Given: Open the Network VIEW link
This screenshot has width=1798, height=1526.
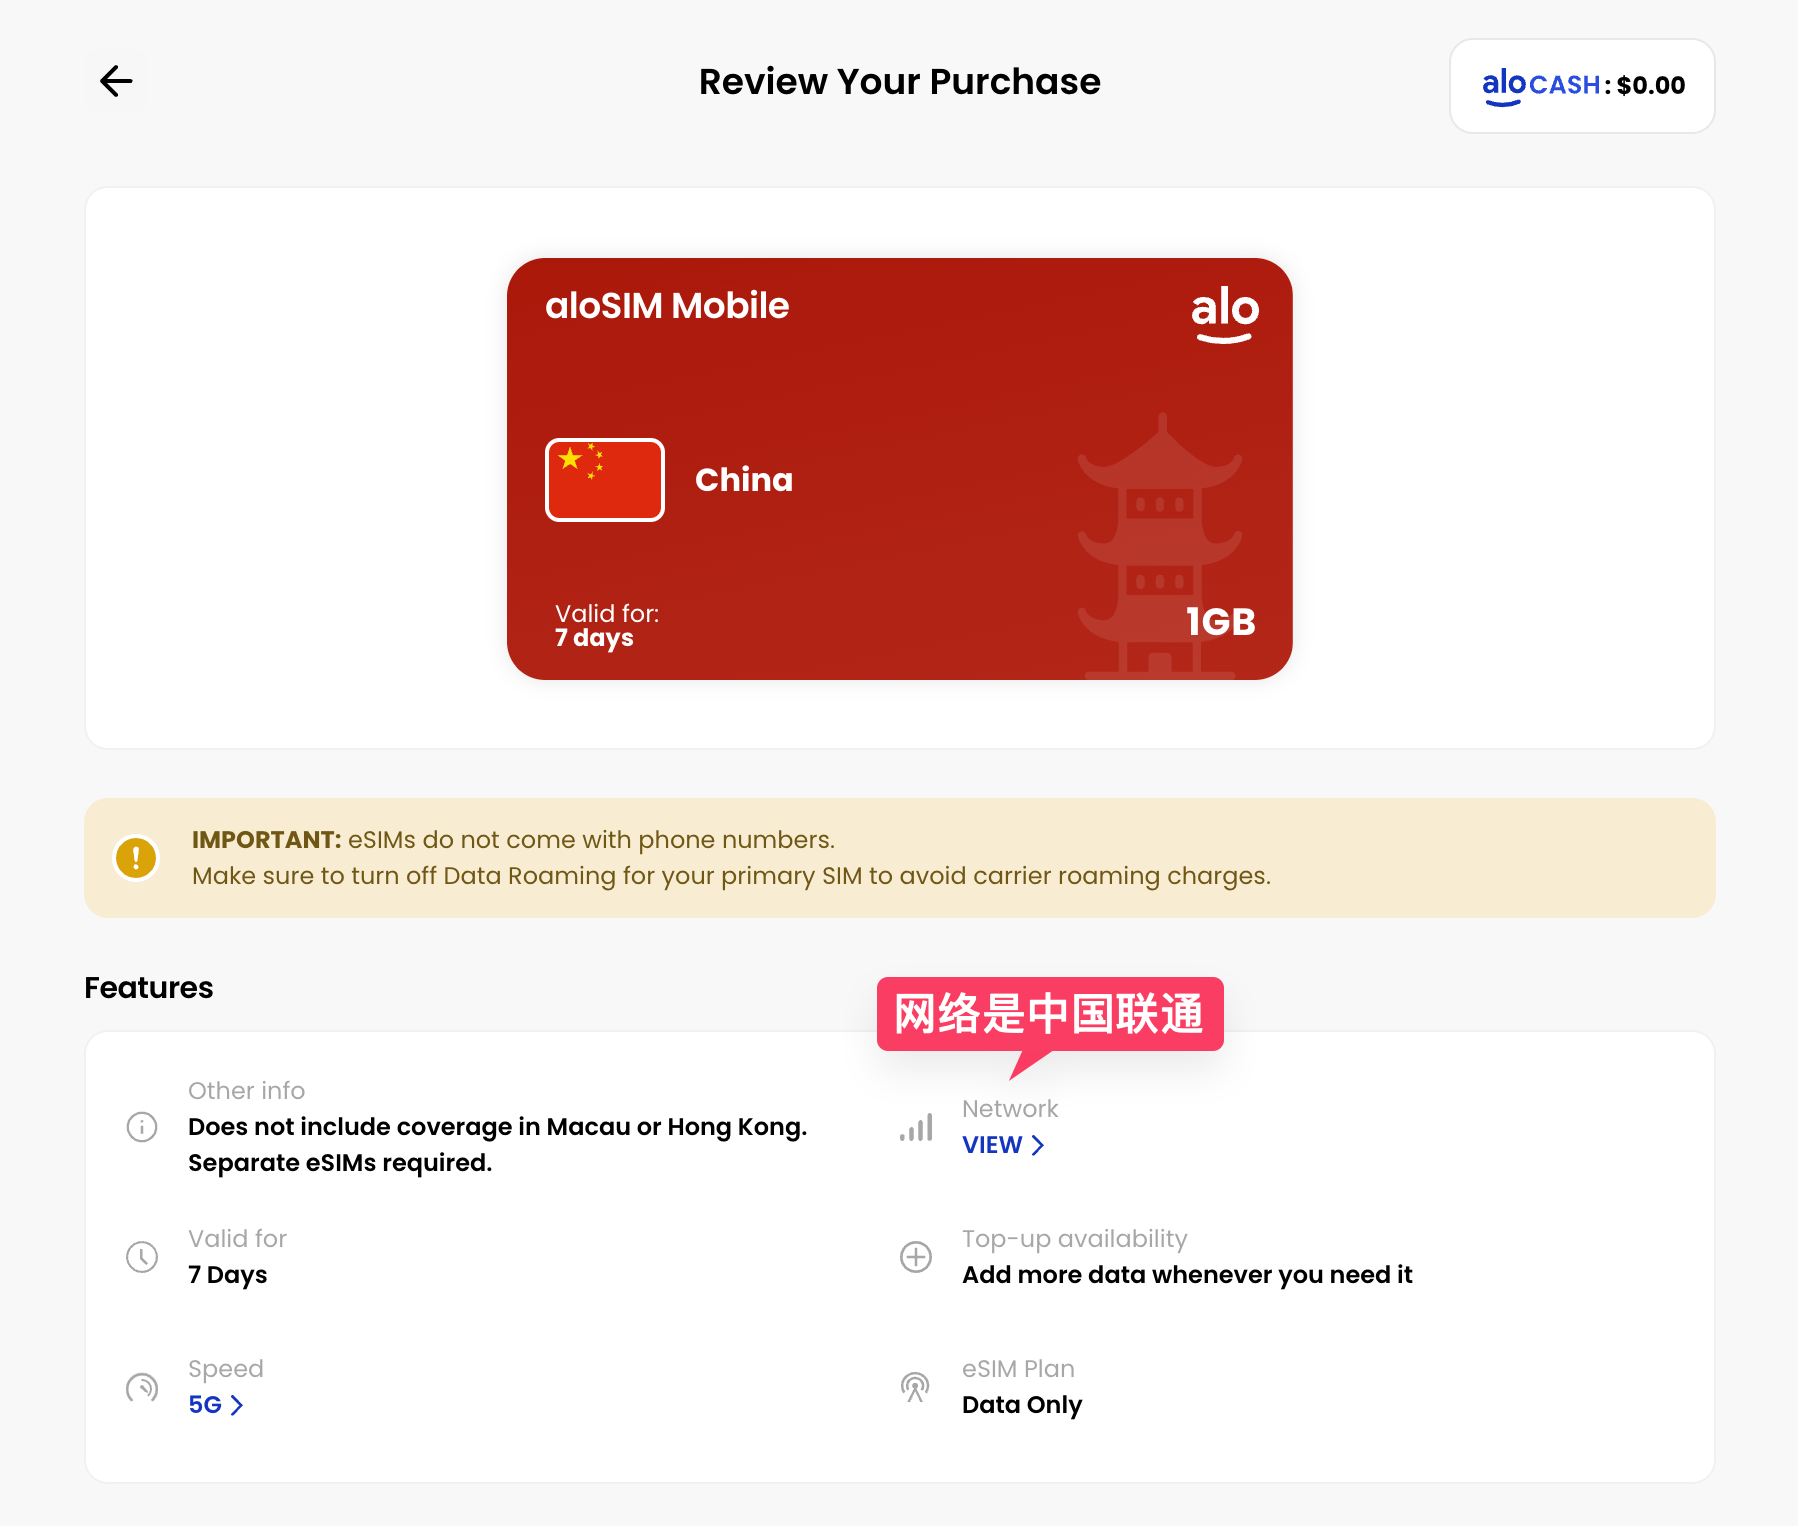Looking at the screenshot, I should click(992, 1145).
